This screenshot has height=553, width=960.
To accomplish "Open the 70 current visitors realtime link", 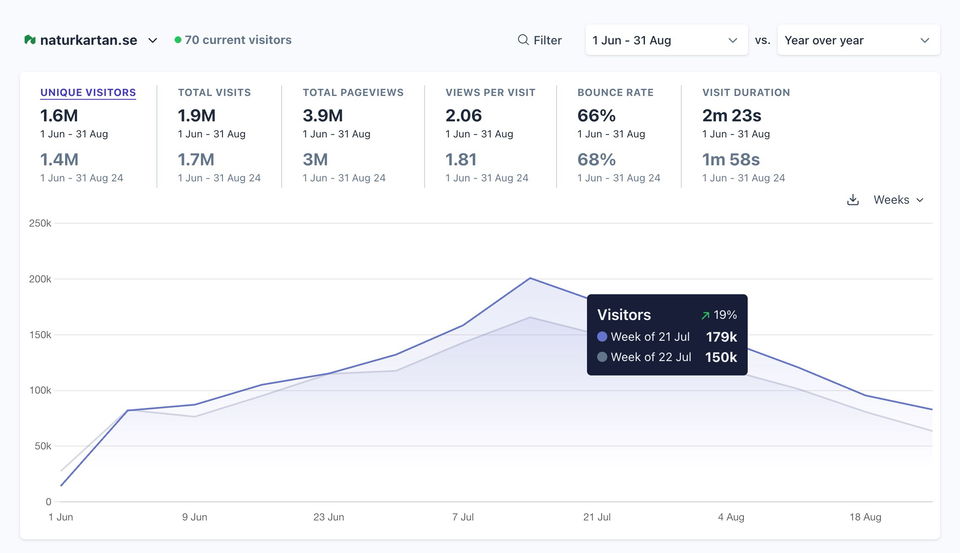I will (x=238, y=40).
